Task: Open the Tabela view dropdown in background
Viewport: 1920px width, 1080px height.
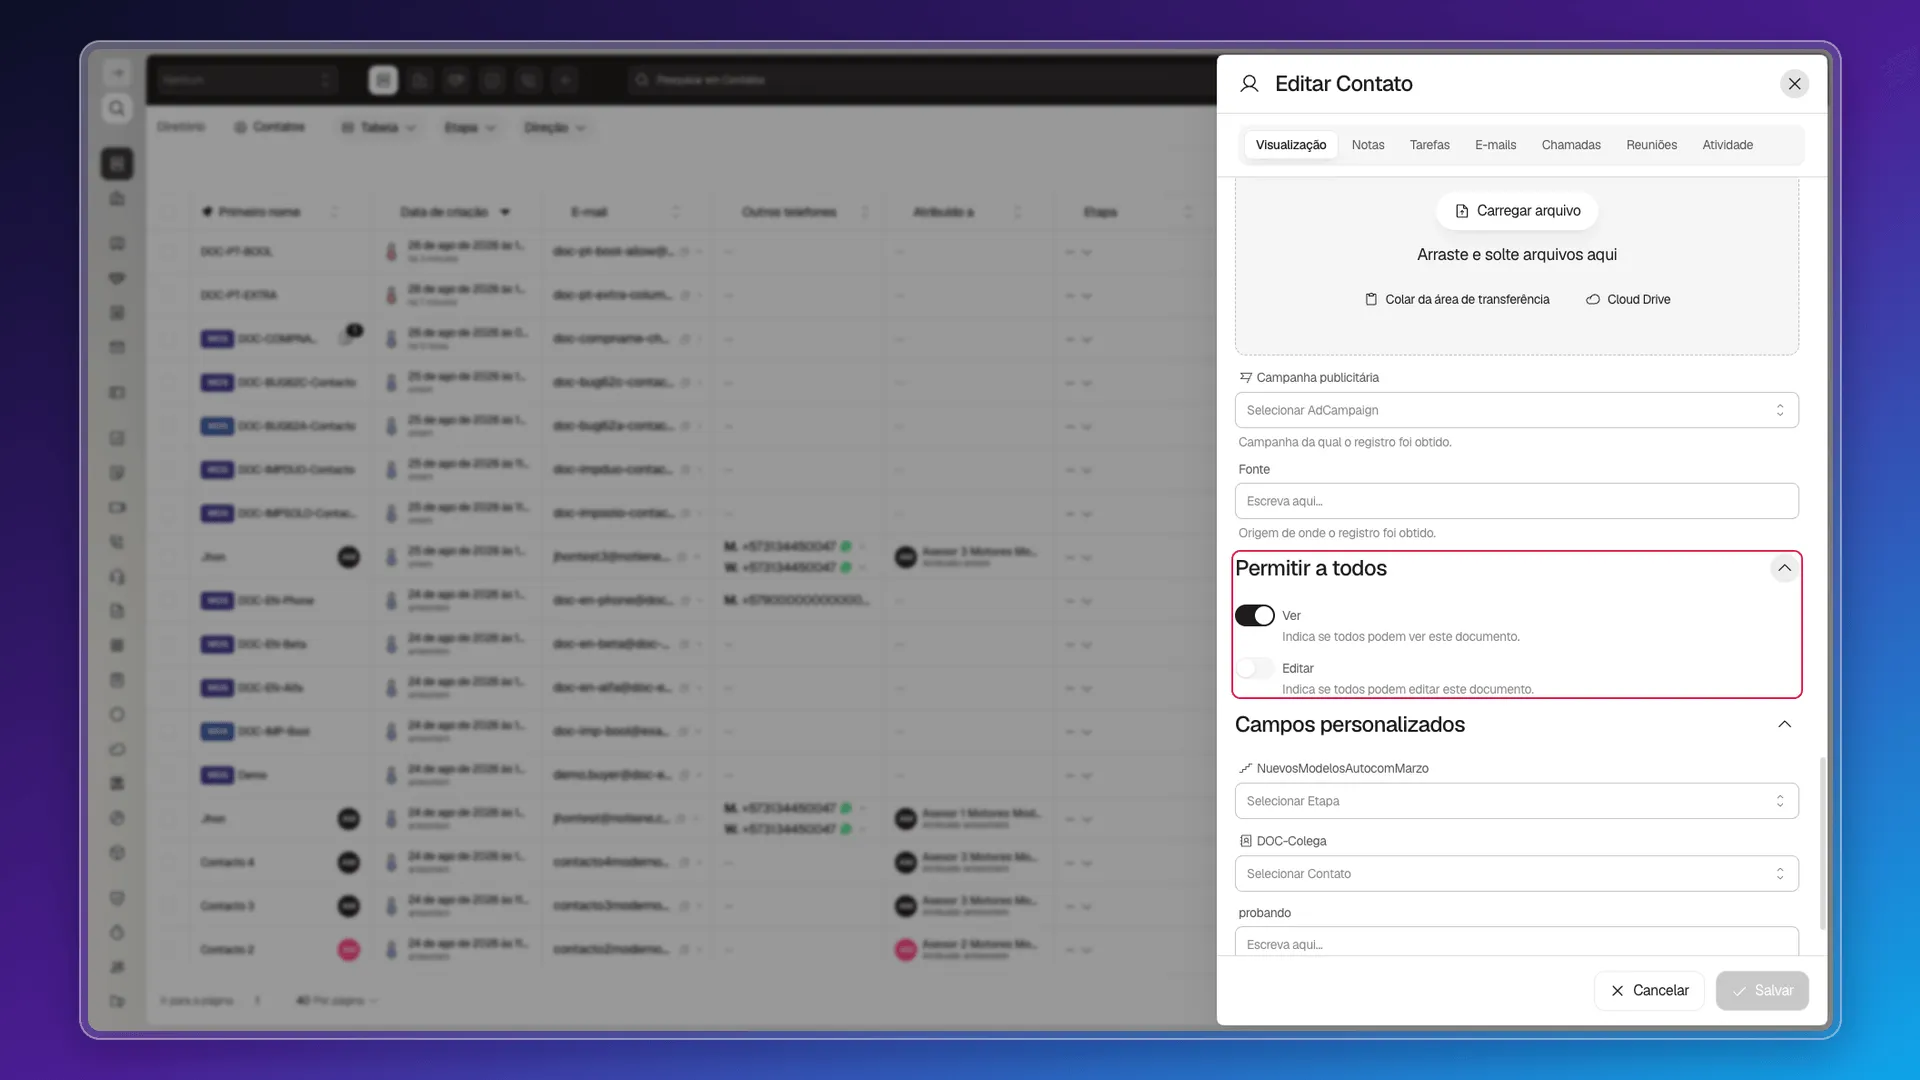Action: [x=379, y=128]
